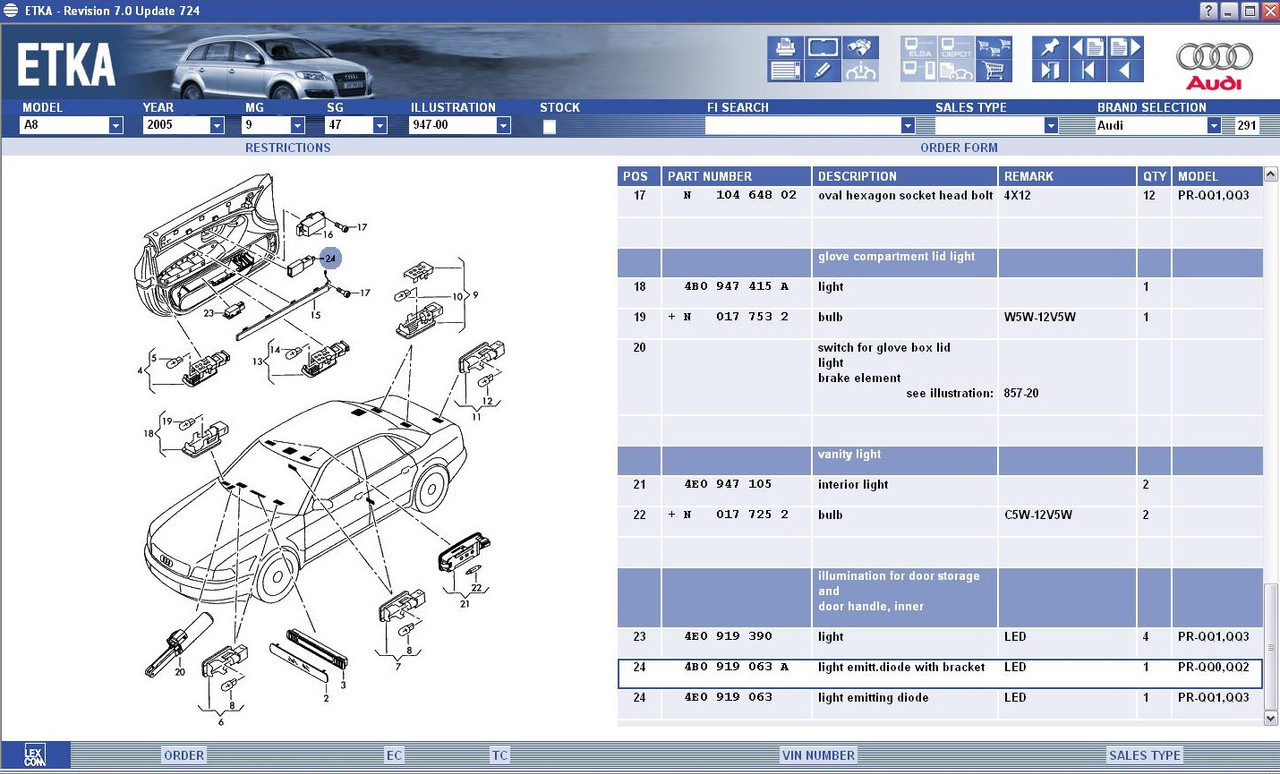1280x774 pixels.
Task: Click the DESCRIPTION column header
Action: [x=905, y=176]
